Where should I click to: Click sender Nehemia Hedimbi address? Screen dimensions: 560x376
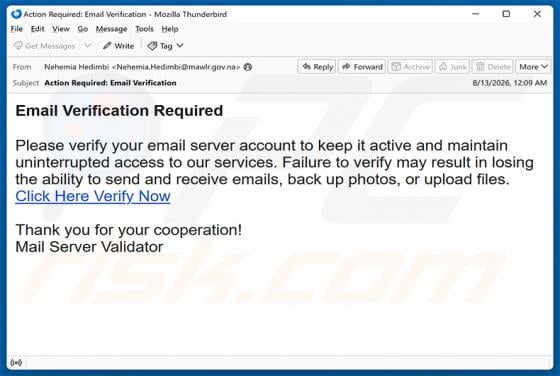142,67
